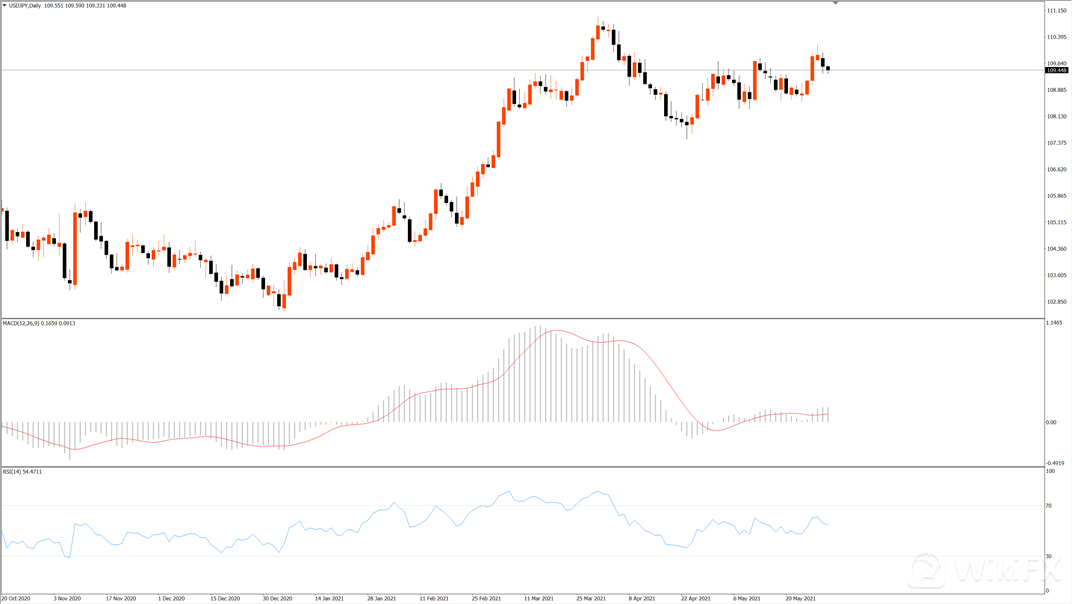Click the last candlestick on the price chart
Screen dimensions: 1072x604
[x=828, y=69]
